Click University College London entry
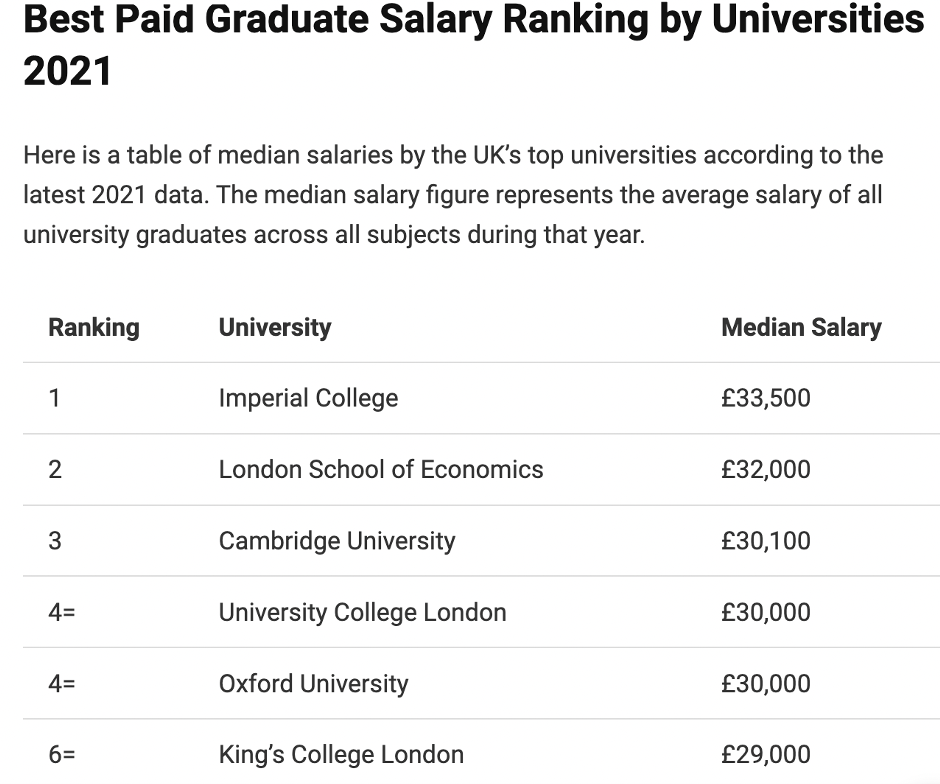The width and height of the screenshot is (940, 784). pyautogui.click(x=362, y=612)
